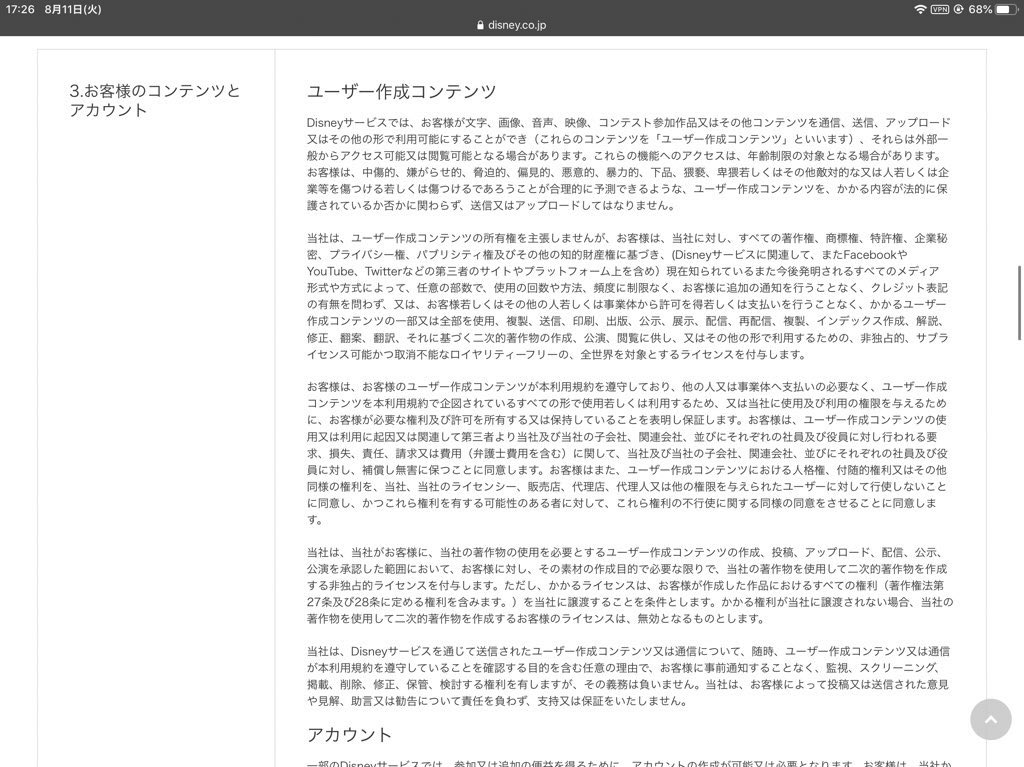Tap the orientation lock status icon
The height and width of the screenshot is (767, 1024).
click(959, 9)
